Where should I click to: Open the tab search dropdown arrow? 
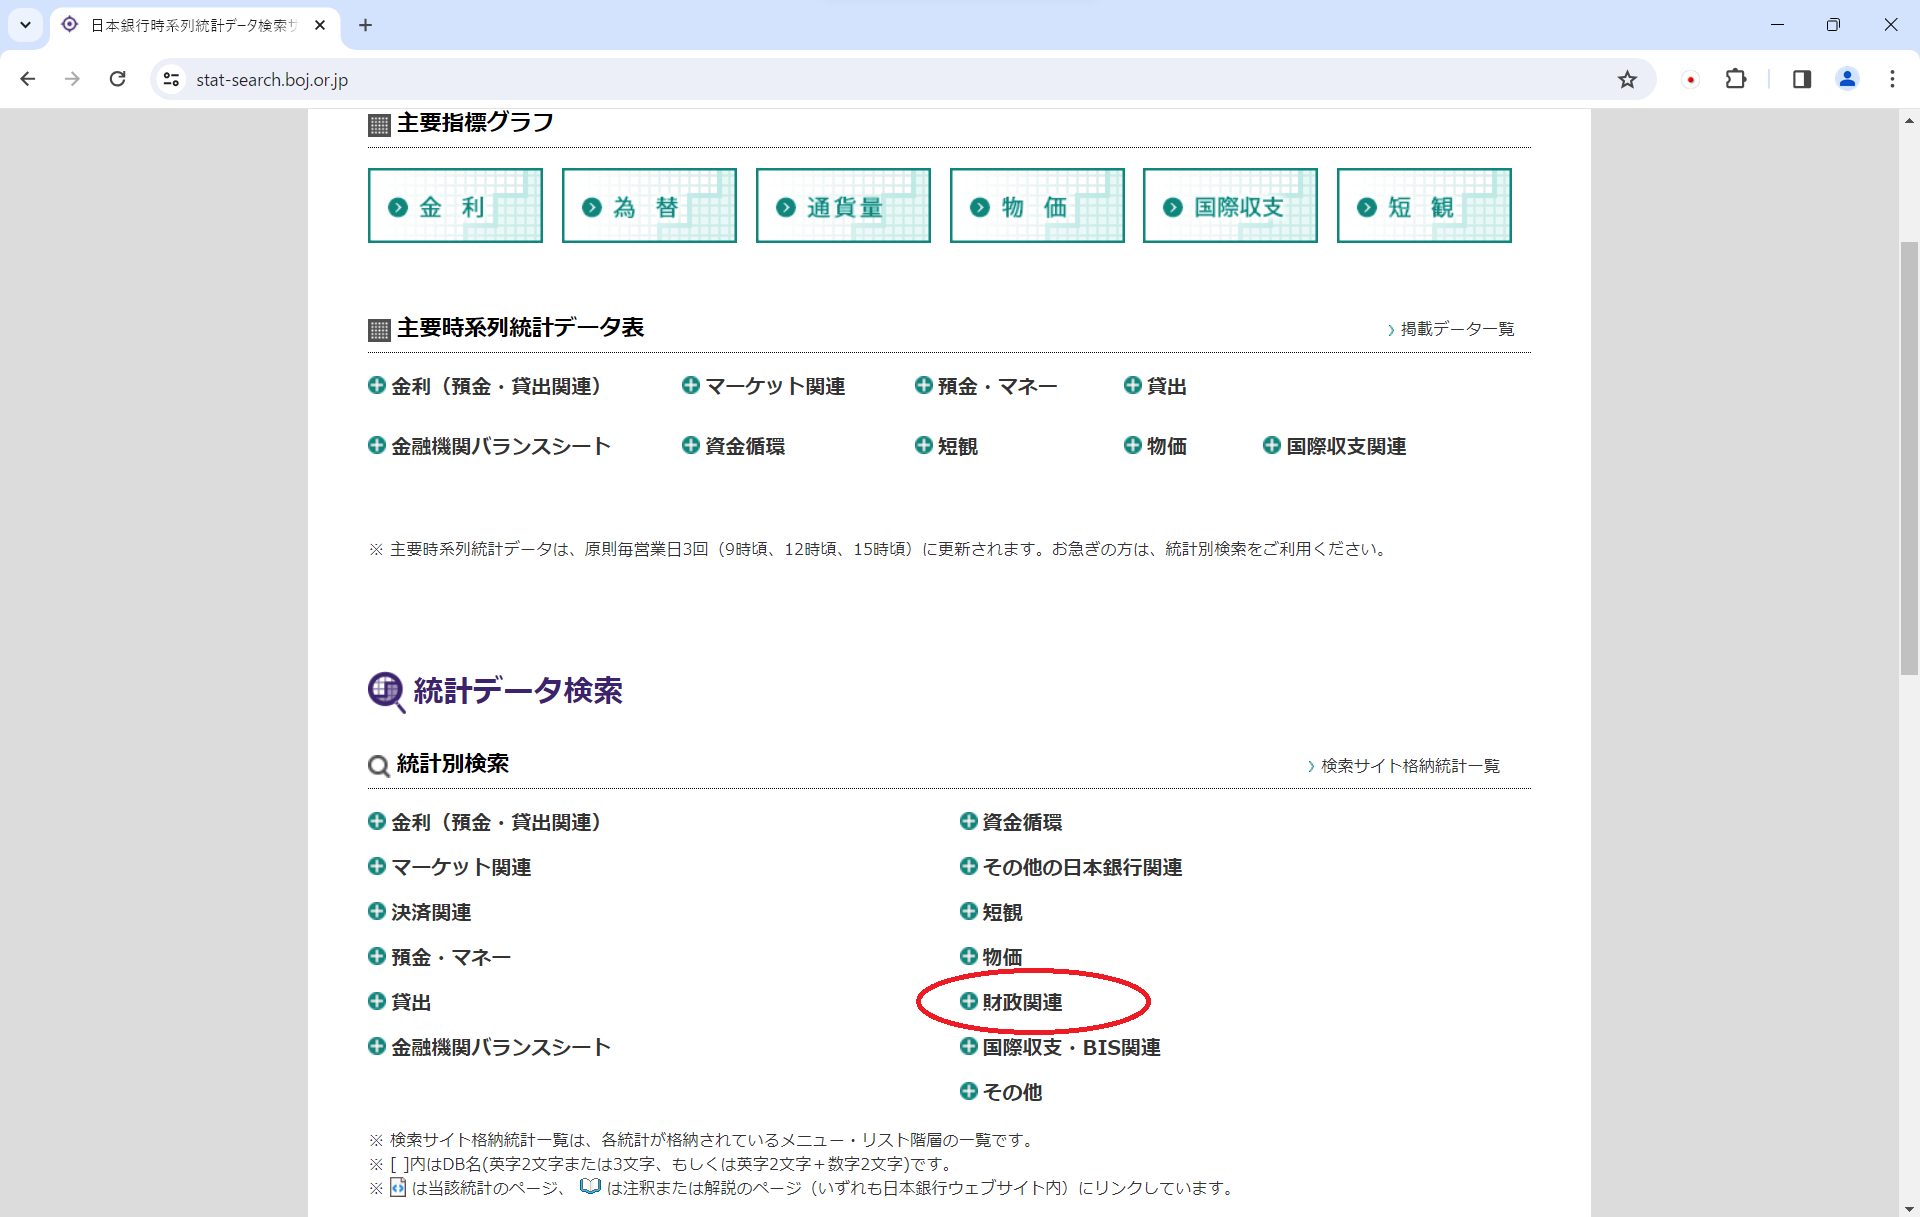[x=25, y=25]
